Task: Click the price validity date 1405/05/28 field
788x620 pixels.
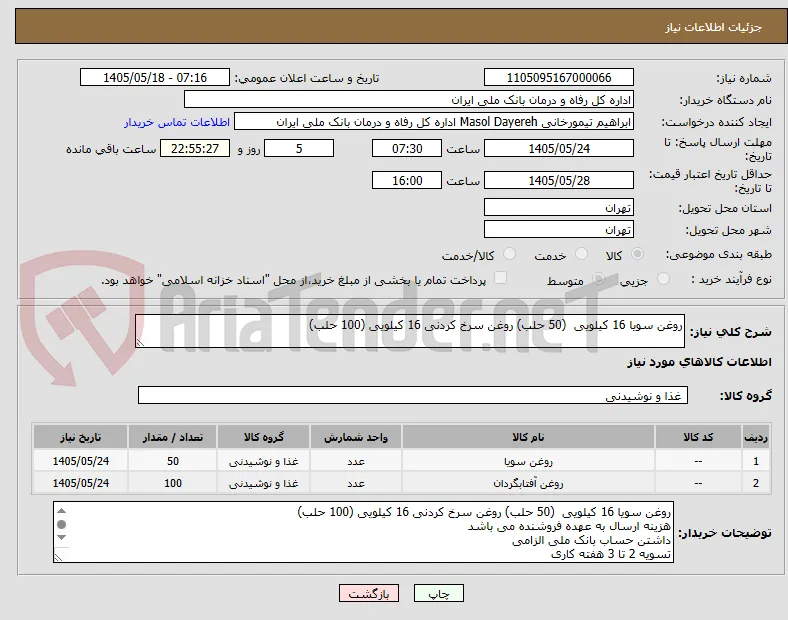Action: (559, 180)
